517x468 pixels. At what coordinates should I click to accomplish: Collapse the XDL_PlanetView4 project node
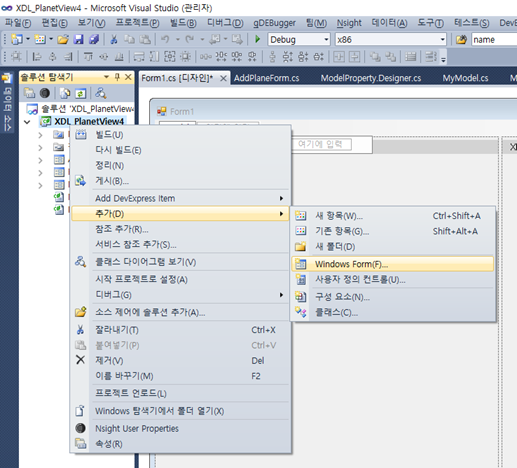(x=27, y=122)
